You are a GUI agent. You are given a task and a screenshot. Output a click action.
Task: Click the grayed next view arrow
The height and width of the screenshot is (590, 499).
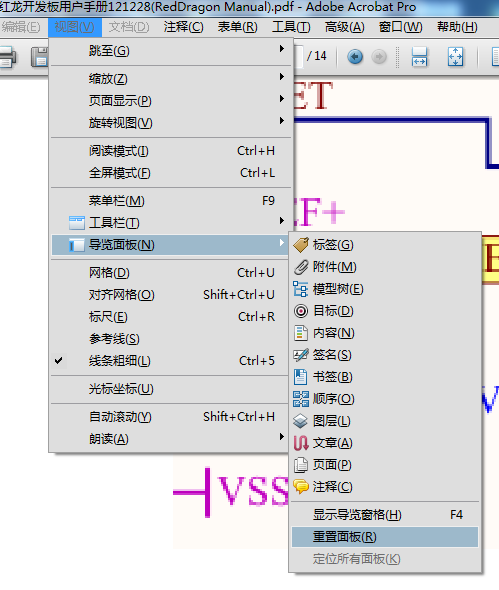[x=379, y=57]
